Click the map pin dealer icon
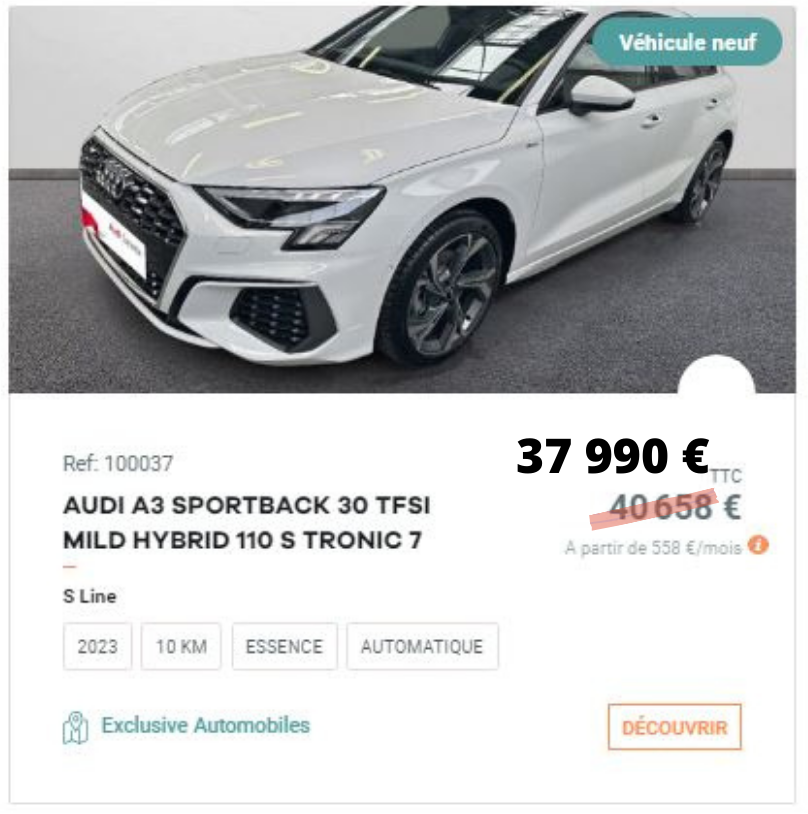 tap(76, 727)
